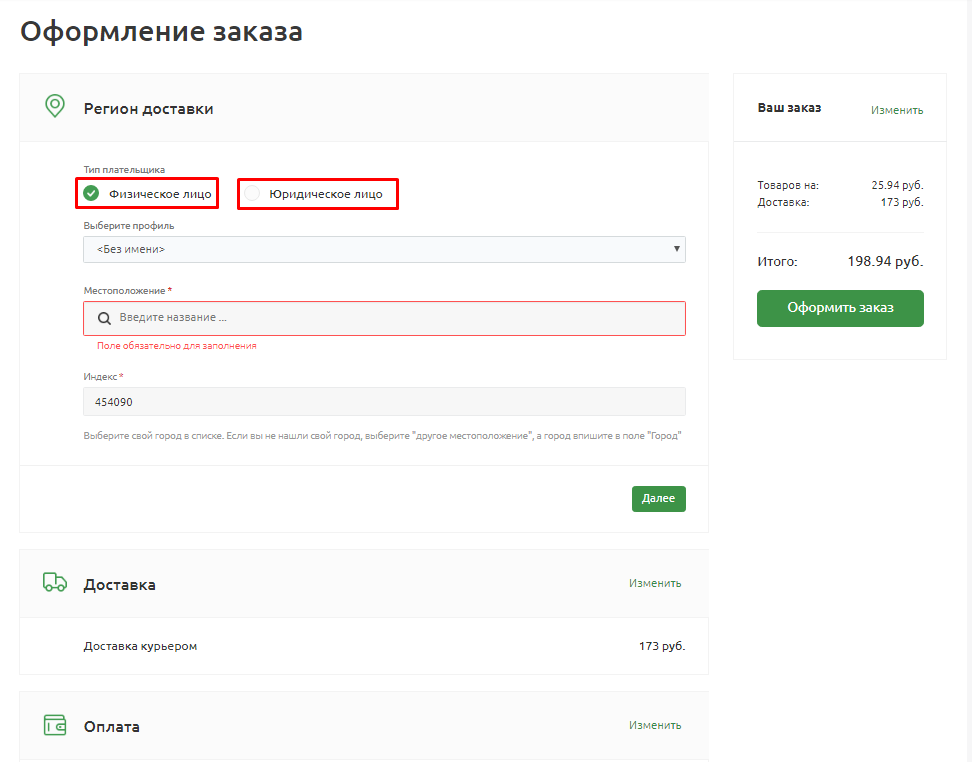The width and height of the screenshot is (972, 762).
Task: Click the Оформление заказа page title
Action: tap(161, 32)
